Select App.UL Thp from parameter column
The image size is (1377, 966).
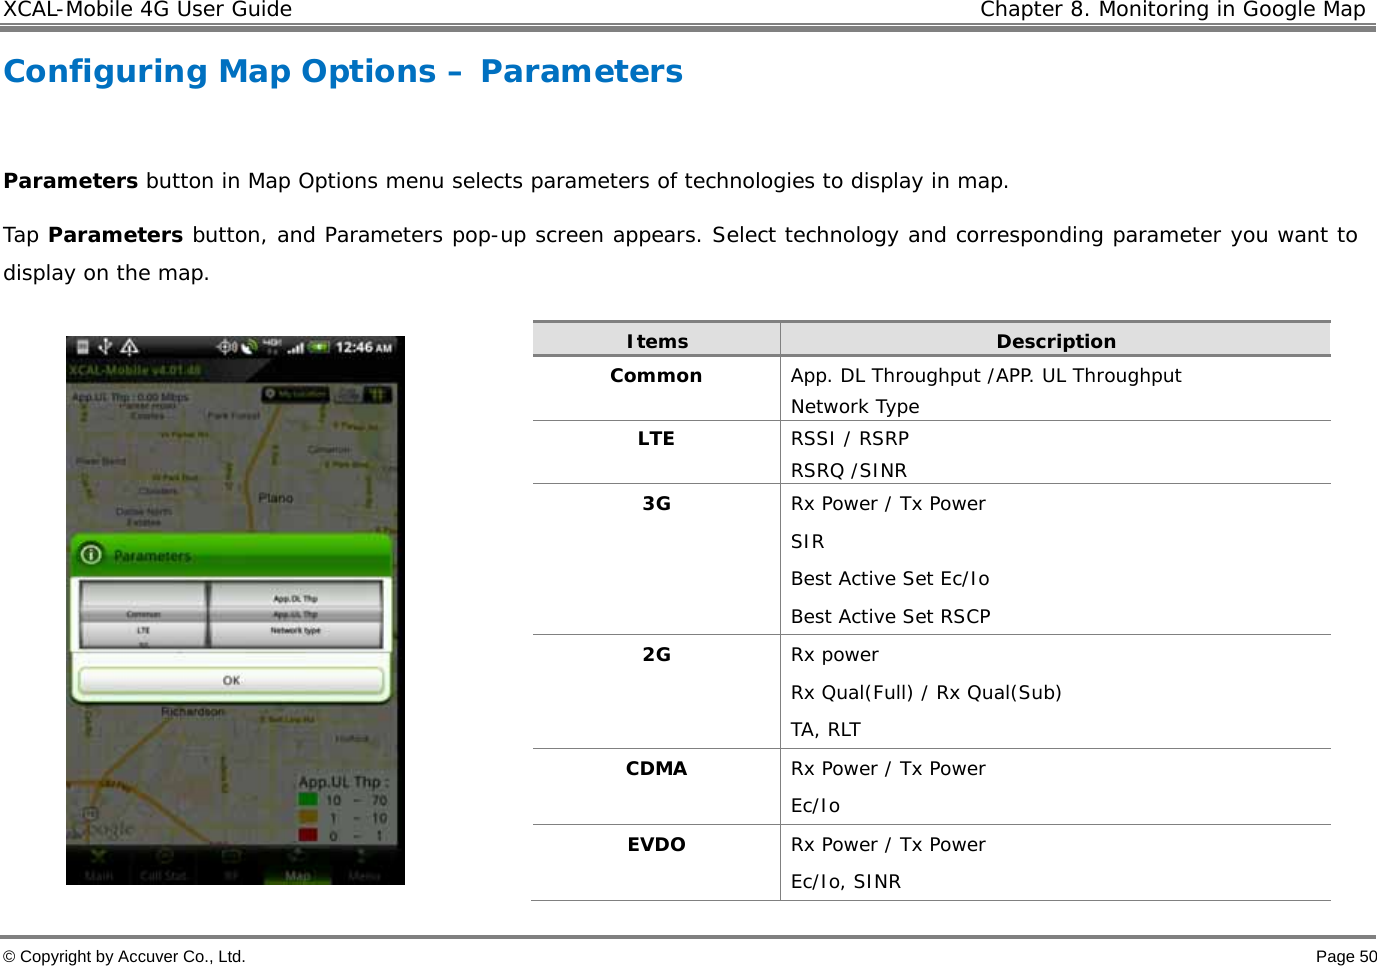[296, 612]
